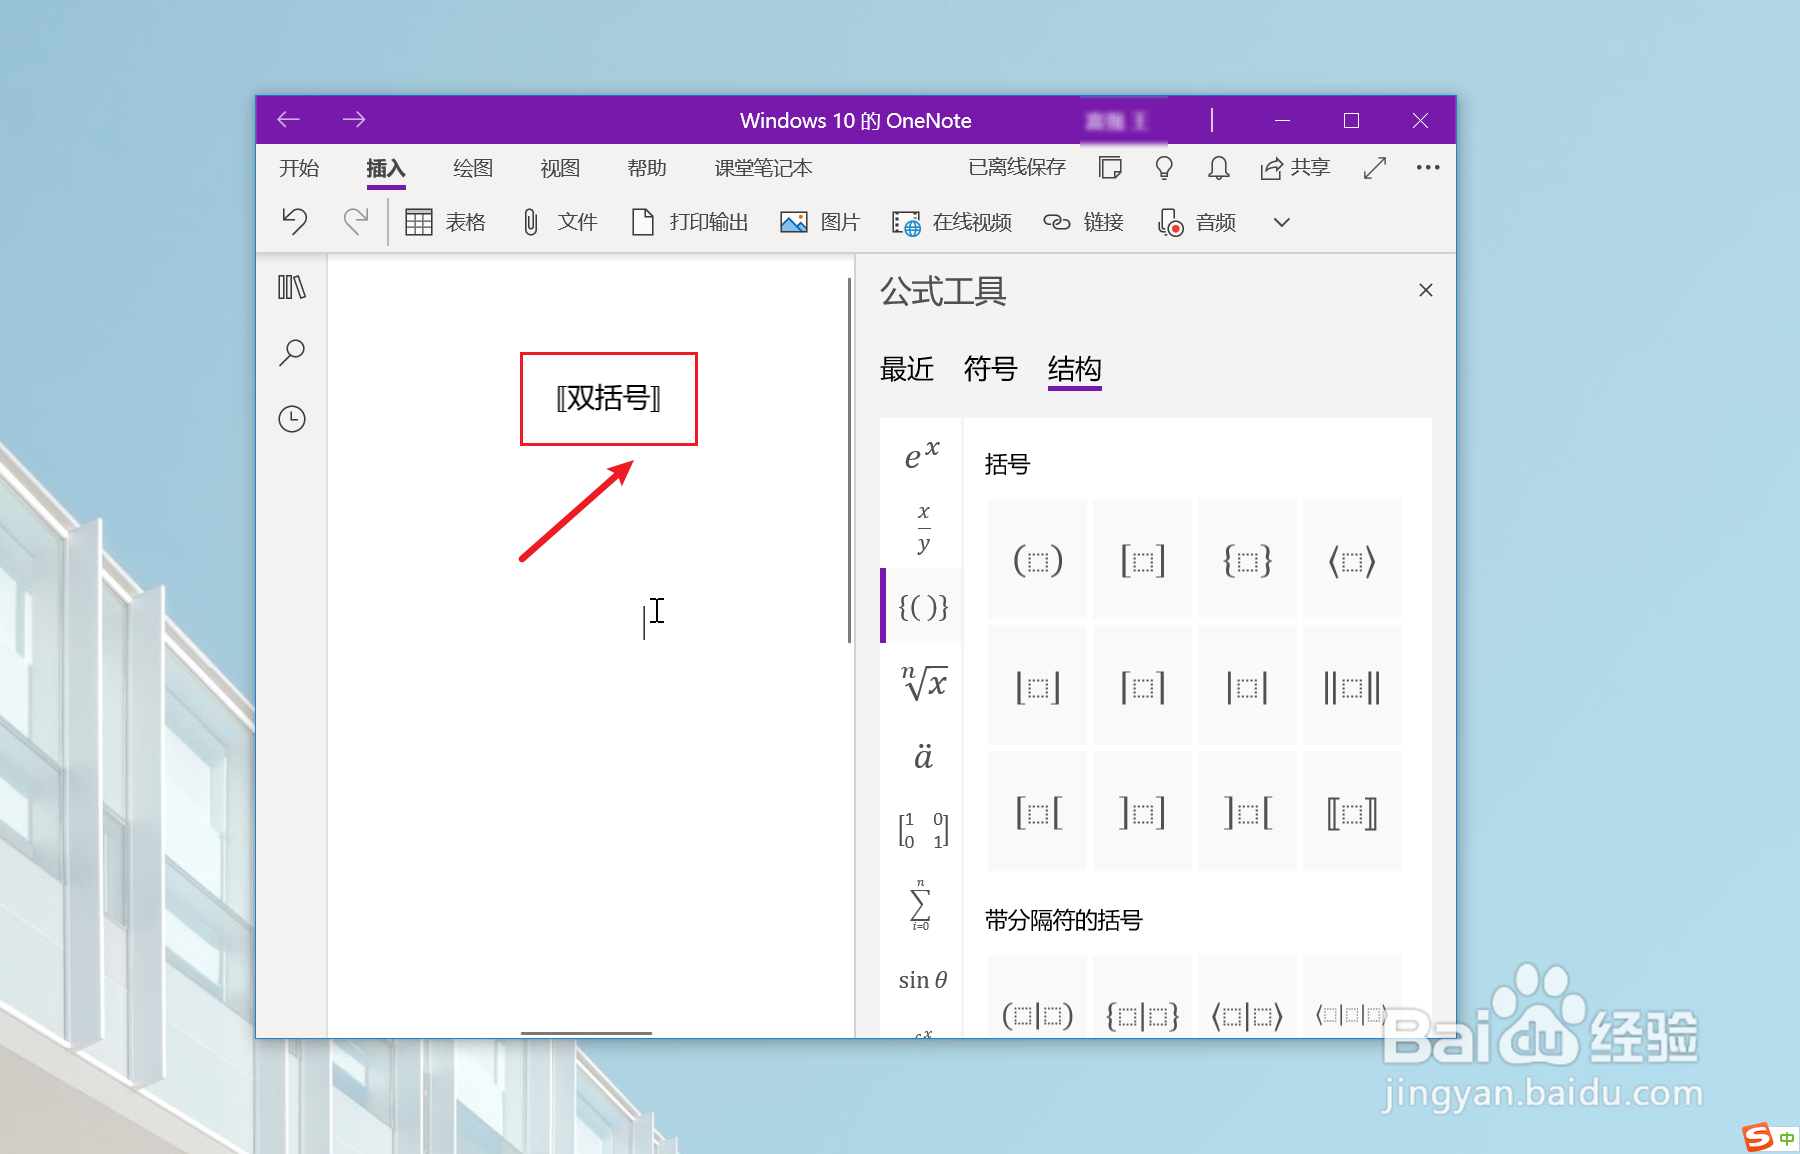The image size is (1800, 1154).
Task: Insert reversed brackets ]□] structure
Action: point(1143,812)
